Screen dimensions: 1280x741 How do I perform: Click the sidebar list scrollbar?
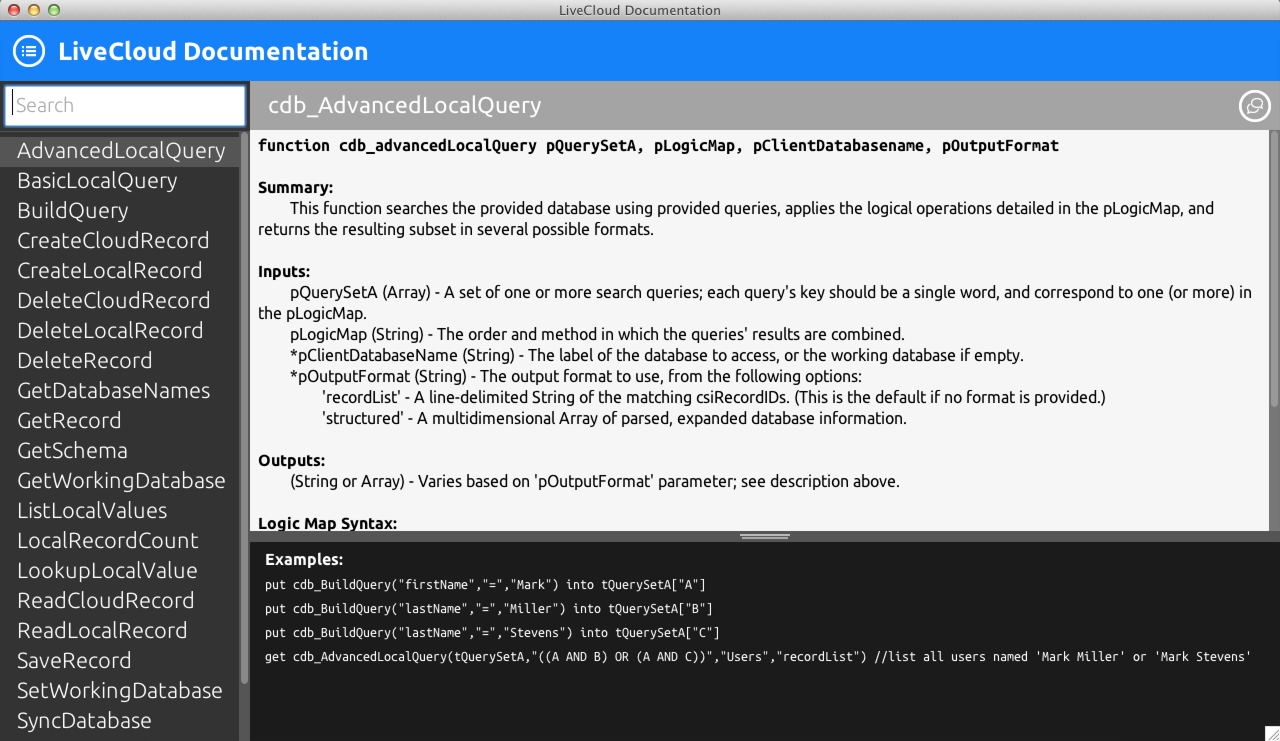(244, 400)
